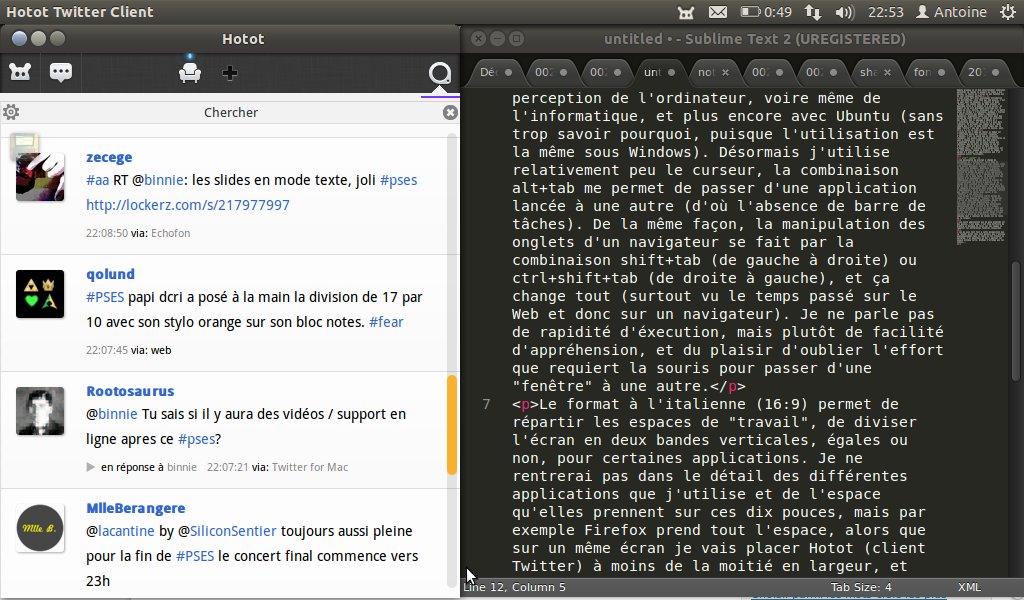Switch to the 'sha' tab in Sublime Text

[874, 72]
